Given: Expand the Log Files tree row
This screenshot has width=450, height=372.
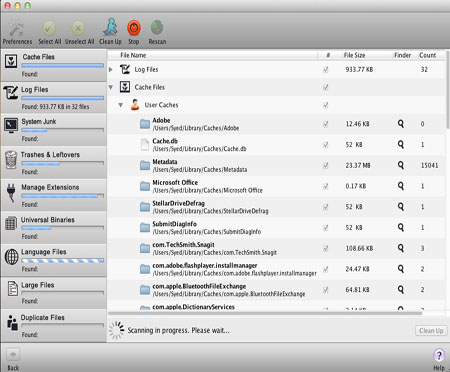Looking at the screenshot, I should (x=111, y=69).
